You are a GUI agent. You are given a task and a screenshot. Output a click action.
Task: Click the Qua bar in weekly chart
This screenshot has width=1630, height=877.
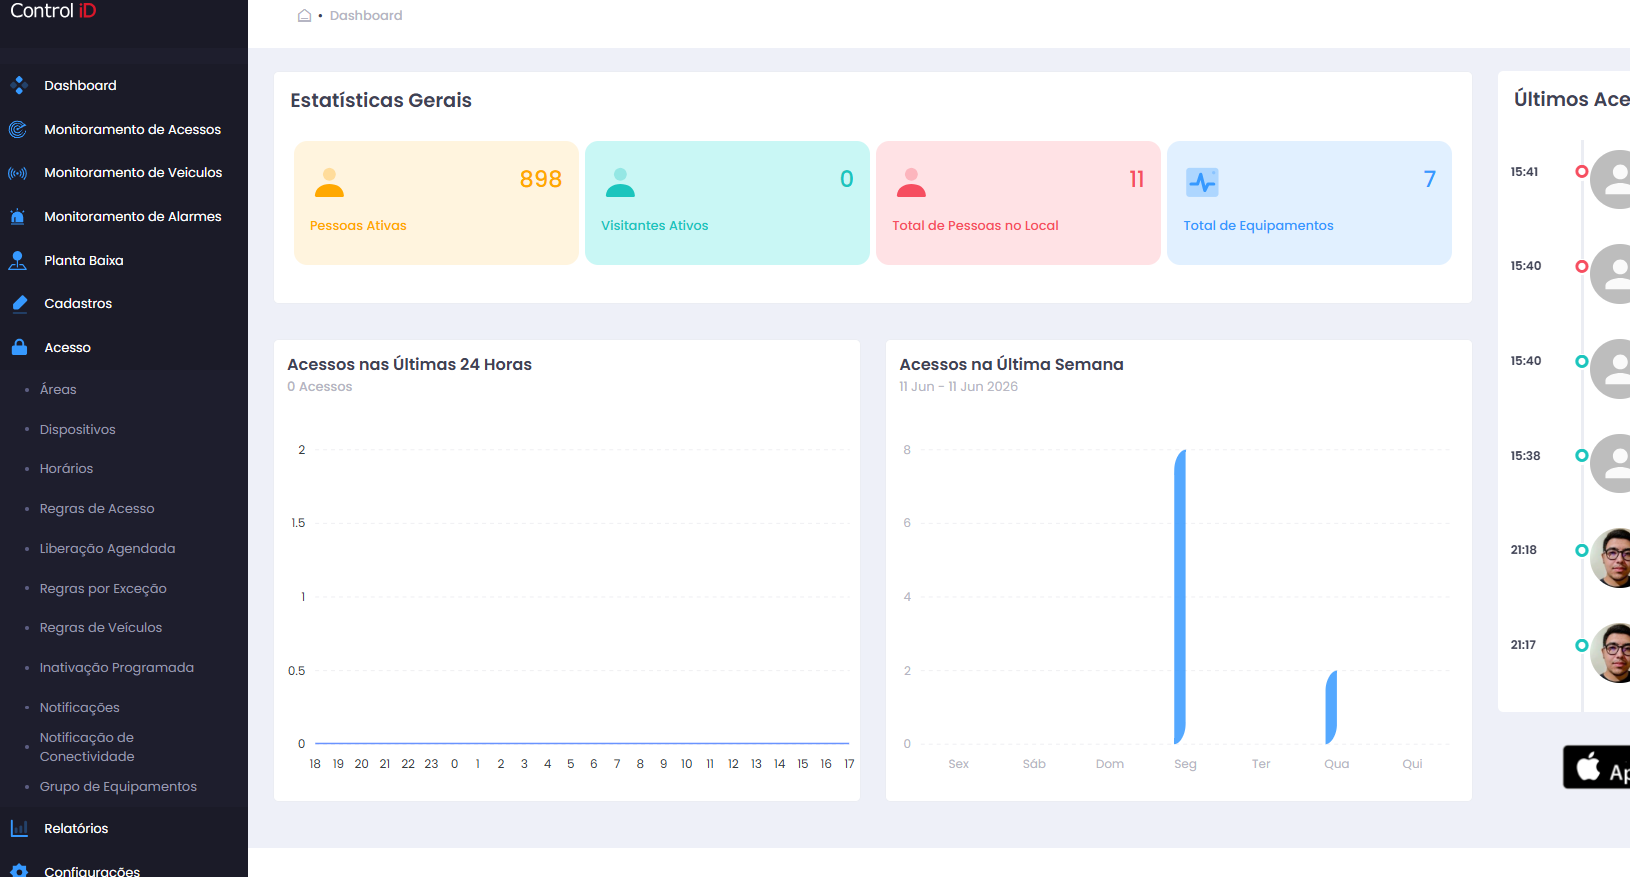[1331, 707]
